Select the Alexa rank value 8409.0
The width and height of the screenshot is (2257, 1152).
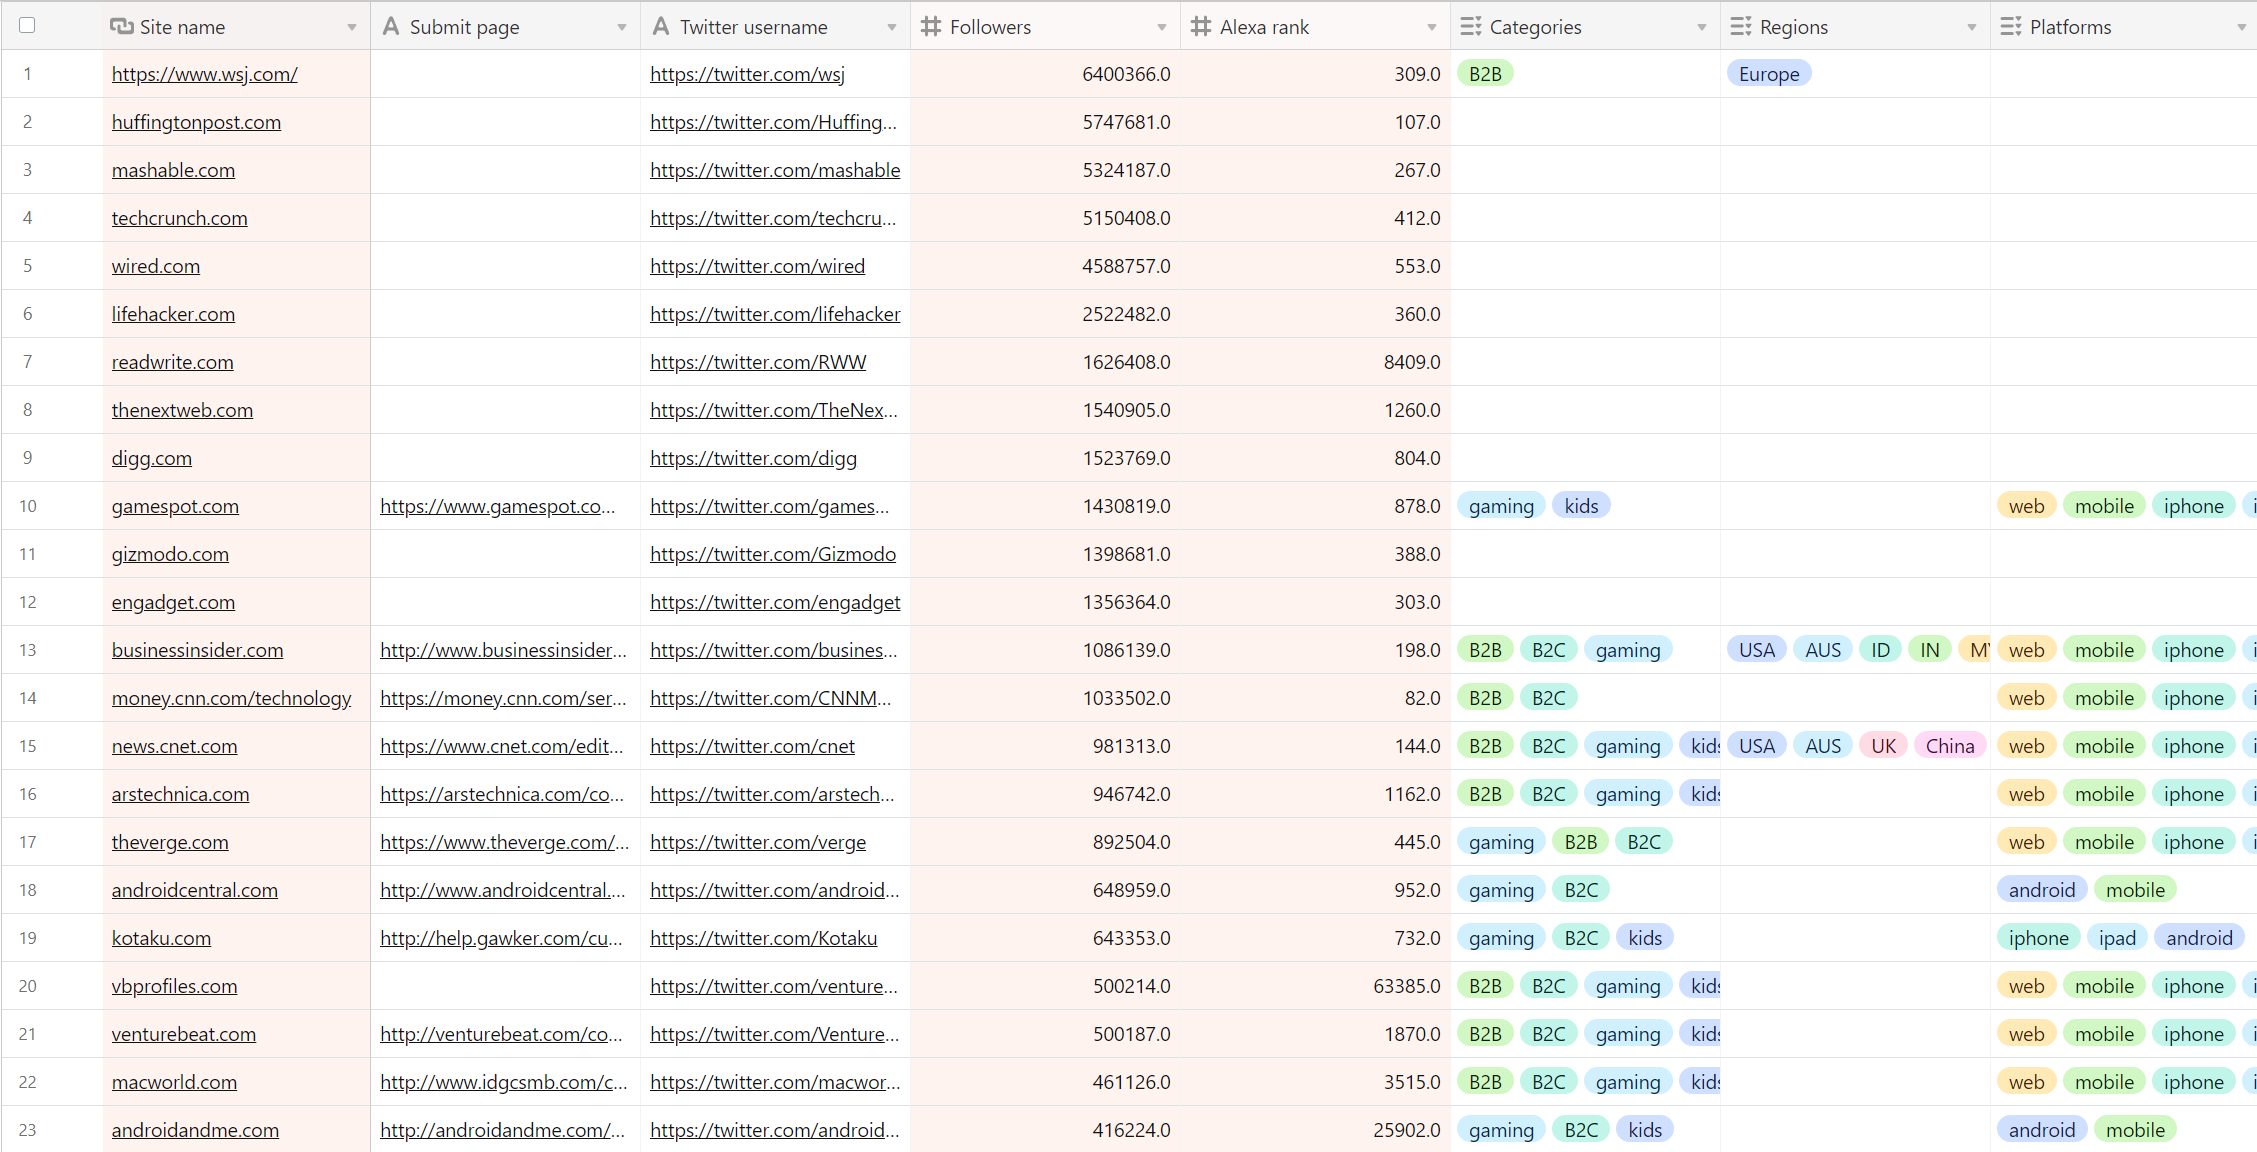pos(1412,362)
